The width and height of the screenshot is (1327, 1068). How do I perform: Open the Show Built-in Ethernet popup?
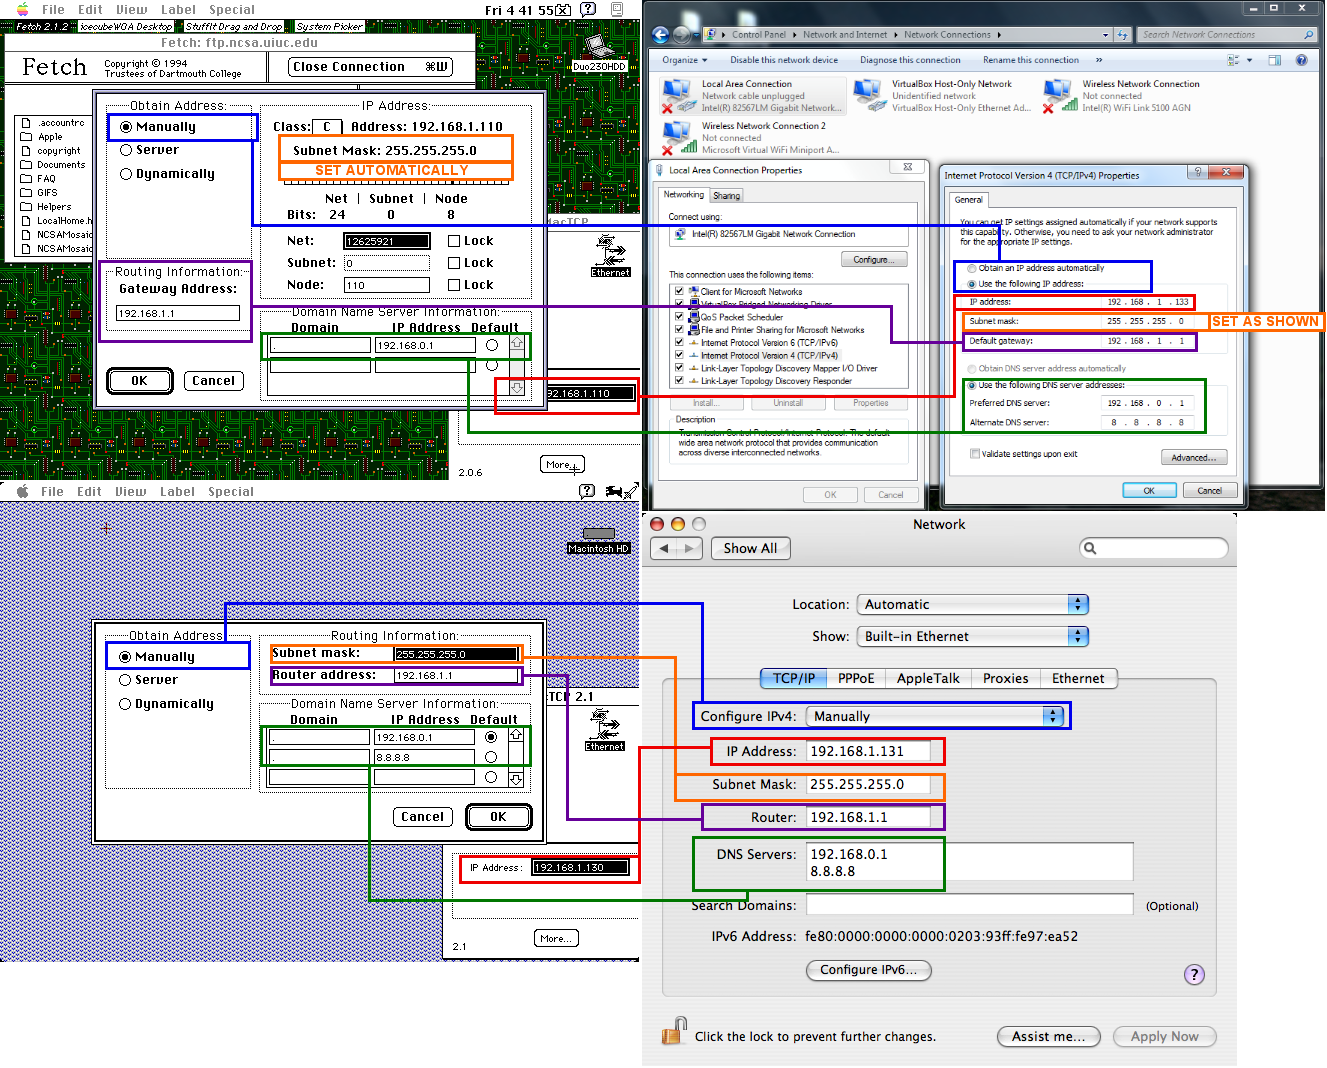[973, 636]
